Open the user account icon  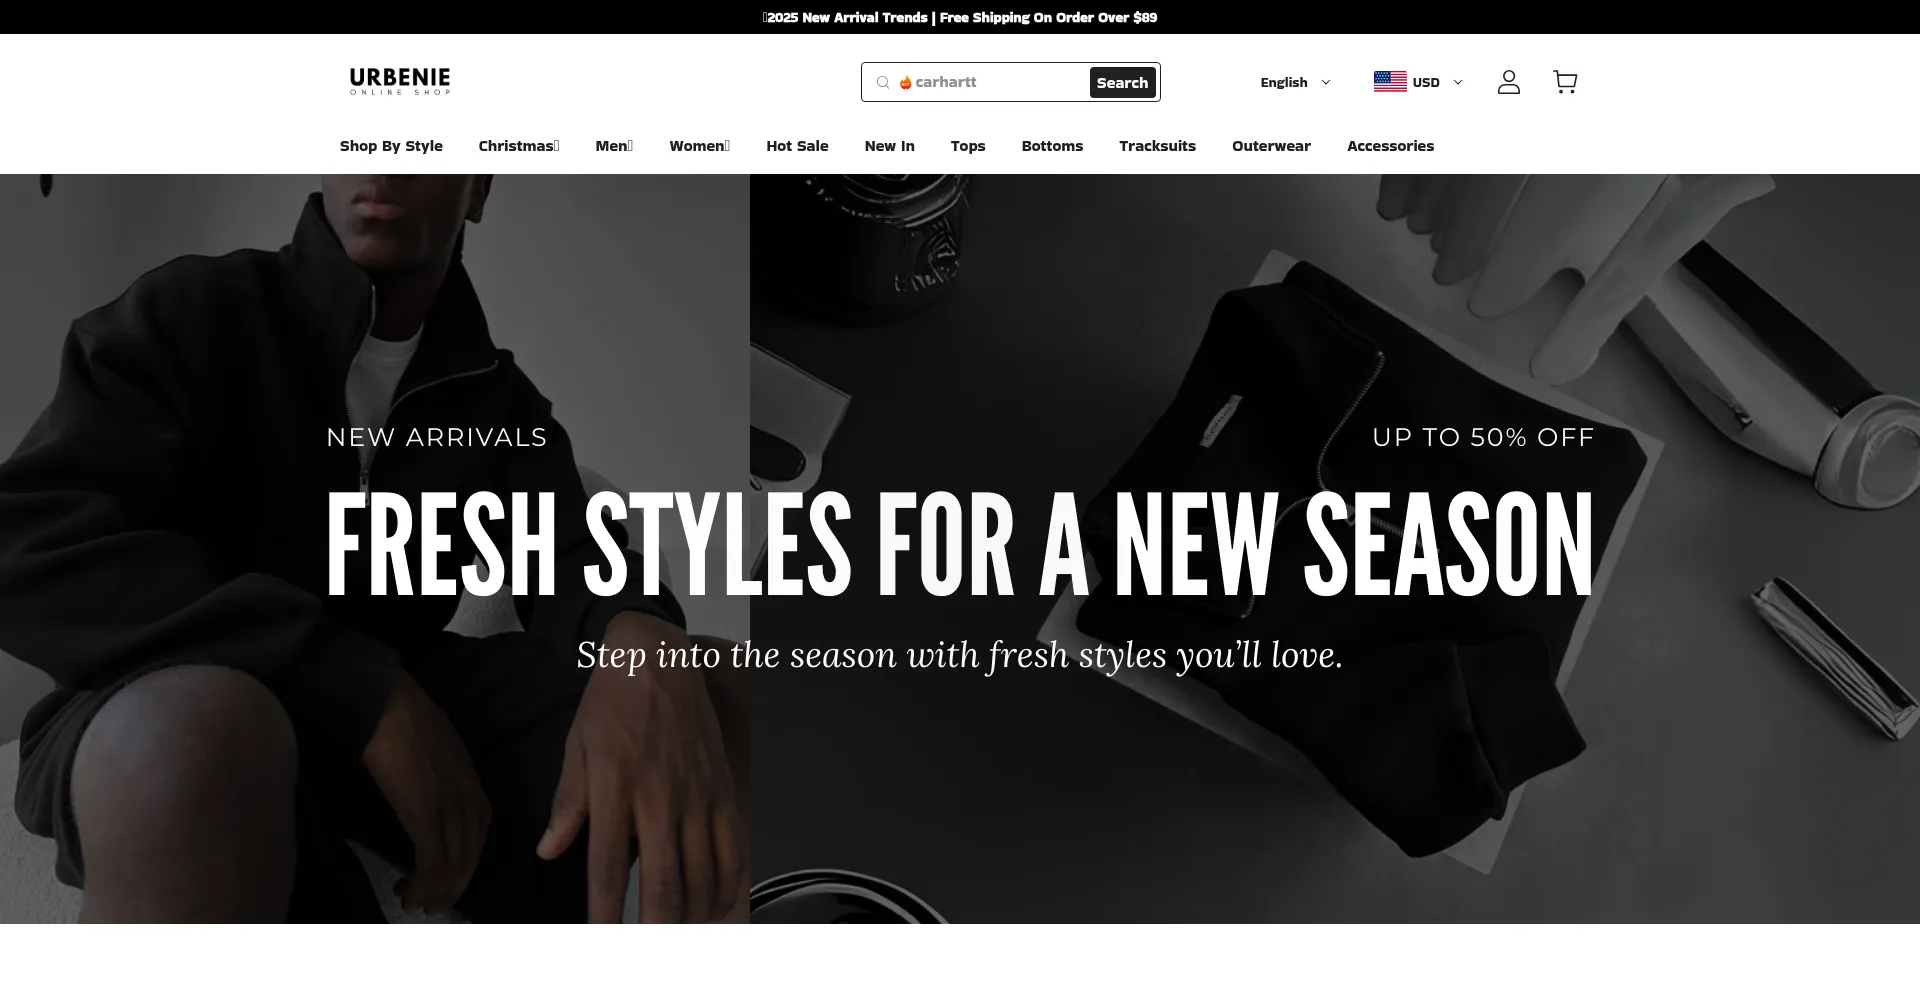(1508, 82)
